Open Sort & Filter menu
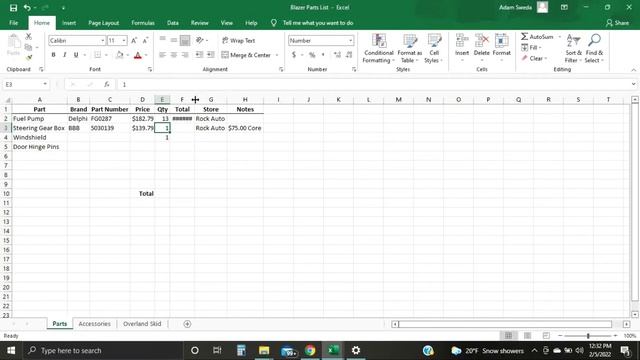This screenshot has height=360, width=640. [573, 48]
